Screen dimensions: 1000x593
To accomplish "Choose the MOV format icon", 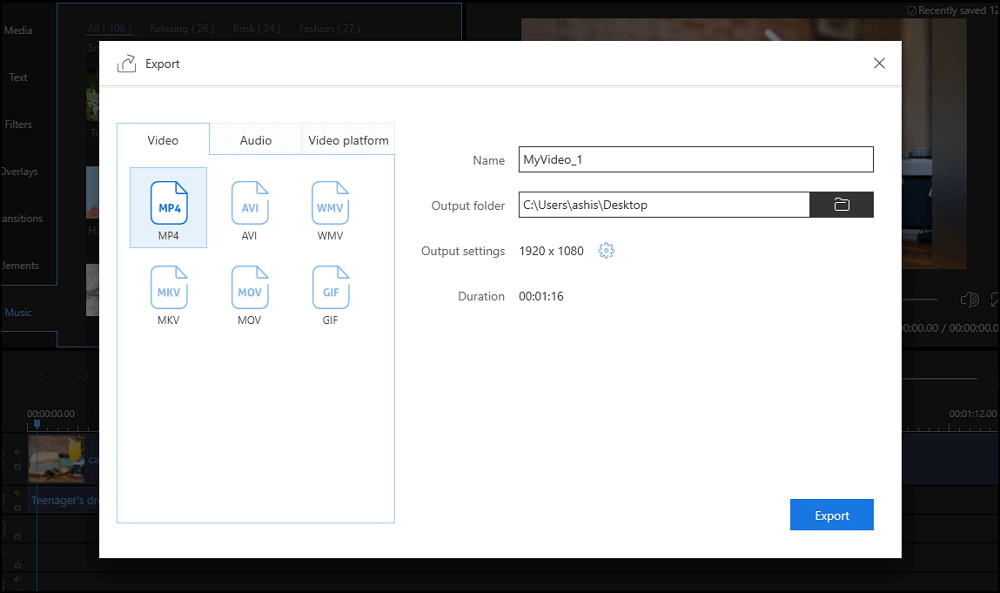I will [249, 288].
